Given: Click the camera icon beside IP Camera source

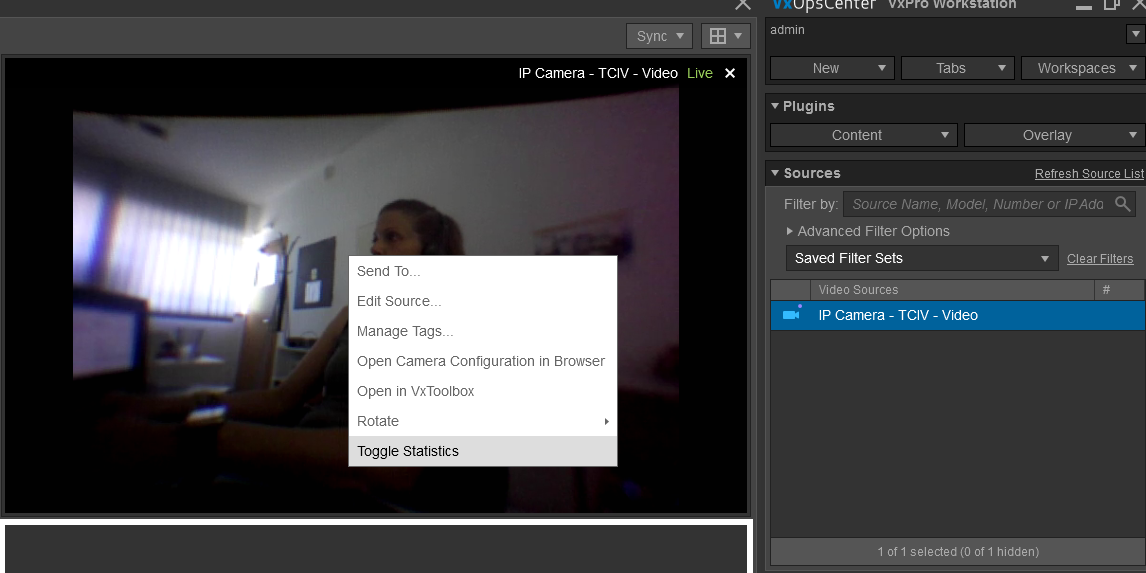Looking at the screenshot, I should pyautogui.click(x=792, y=315).
